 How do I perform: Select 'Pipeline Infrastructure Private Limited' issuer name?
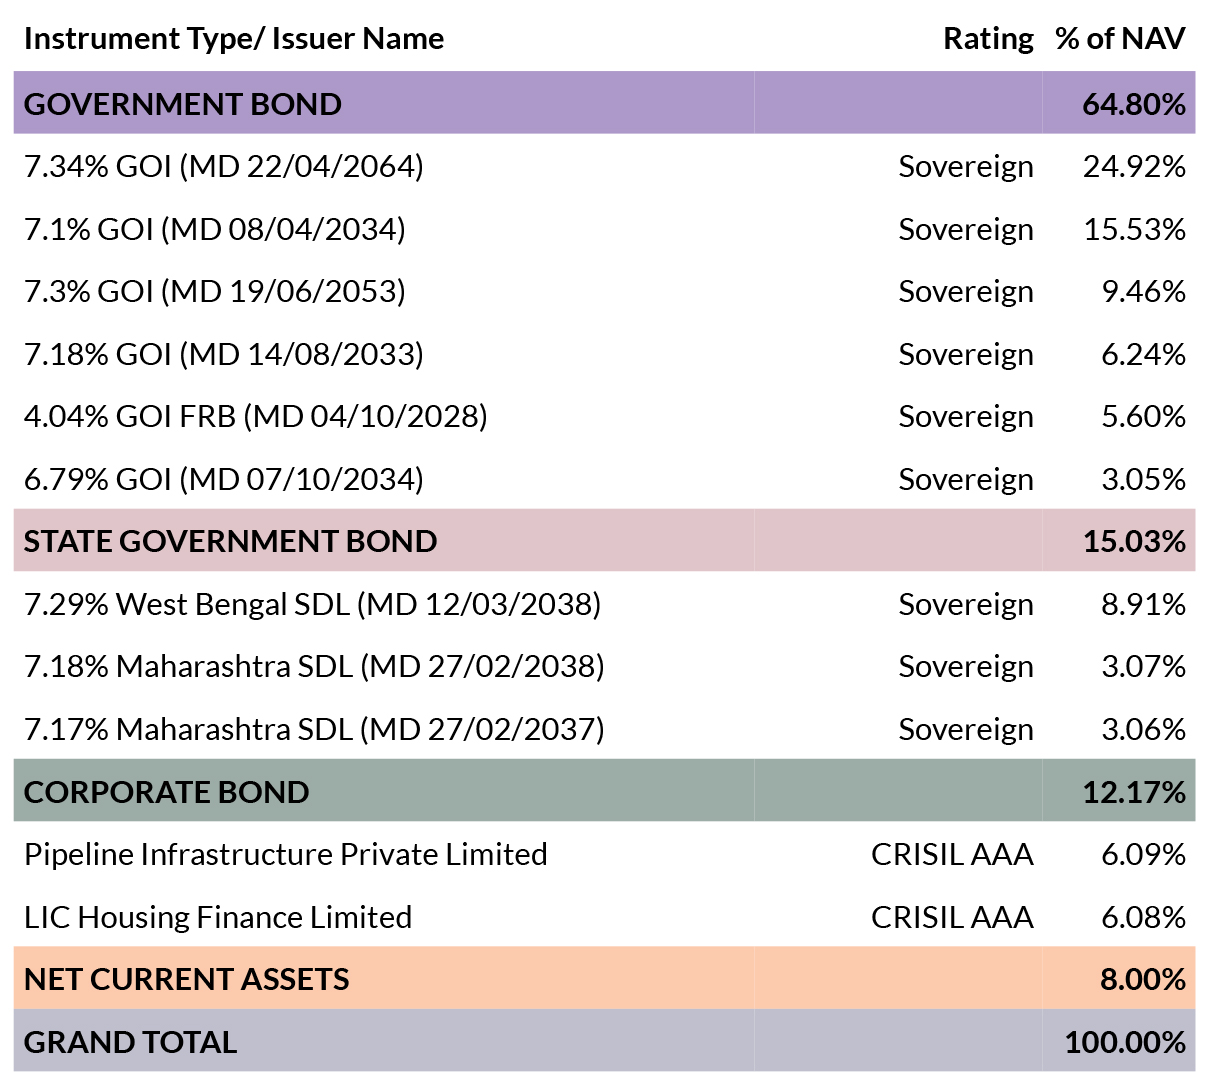[286, 854]
